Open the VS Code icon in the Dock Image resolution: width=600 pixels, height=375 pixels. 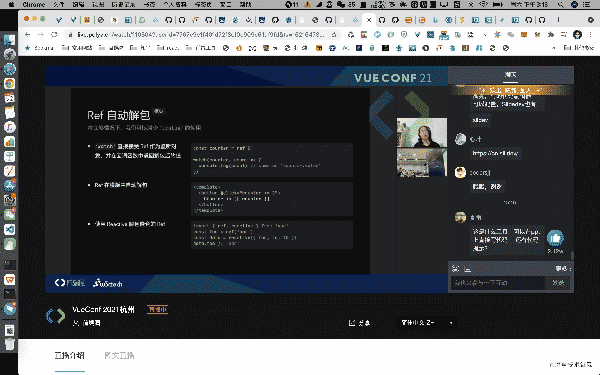click(10, 229)
